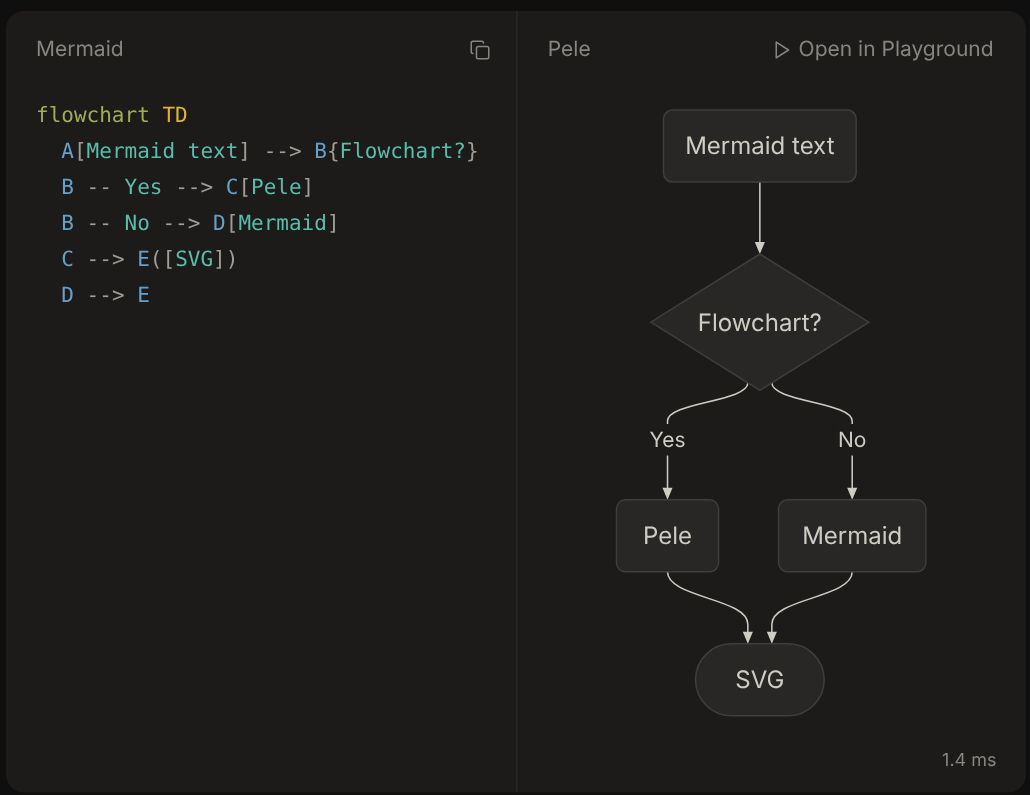Click the 'D --> E' code line
This screenshot has height=795, width=1030.
105,295
